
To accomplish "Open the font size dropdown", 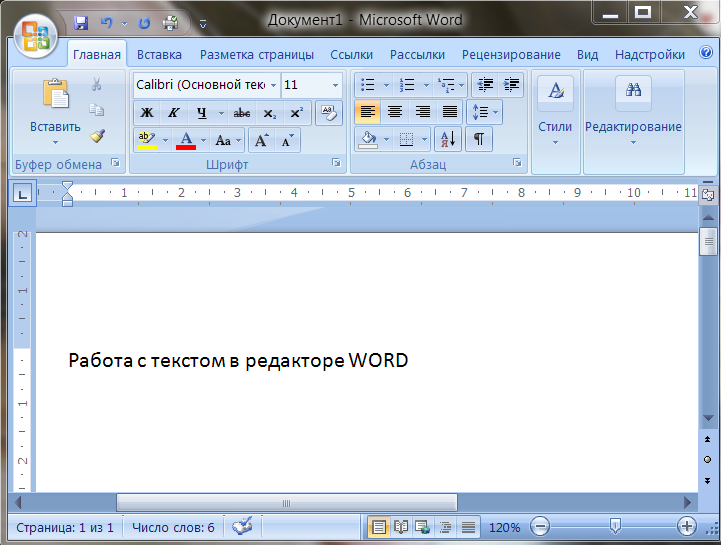I will tap(335, 85).
